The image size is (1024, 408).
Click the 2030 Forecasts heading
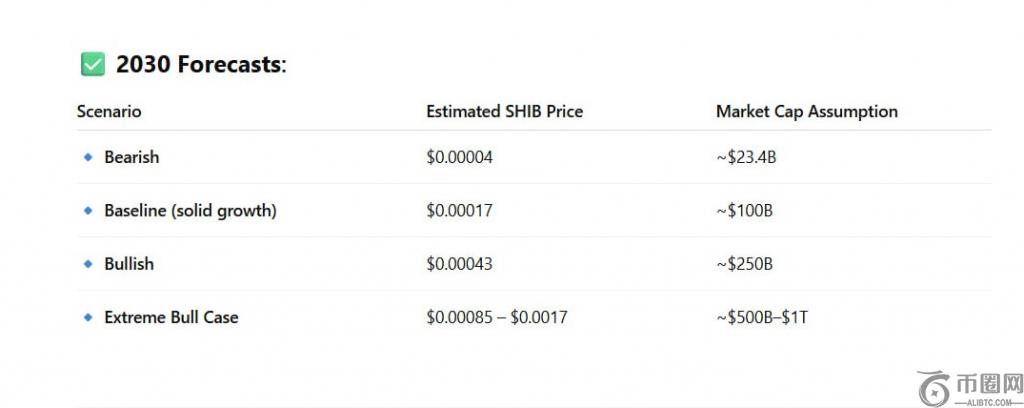pyautogui.click(x=200, y=65)
